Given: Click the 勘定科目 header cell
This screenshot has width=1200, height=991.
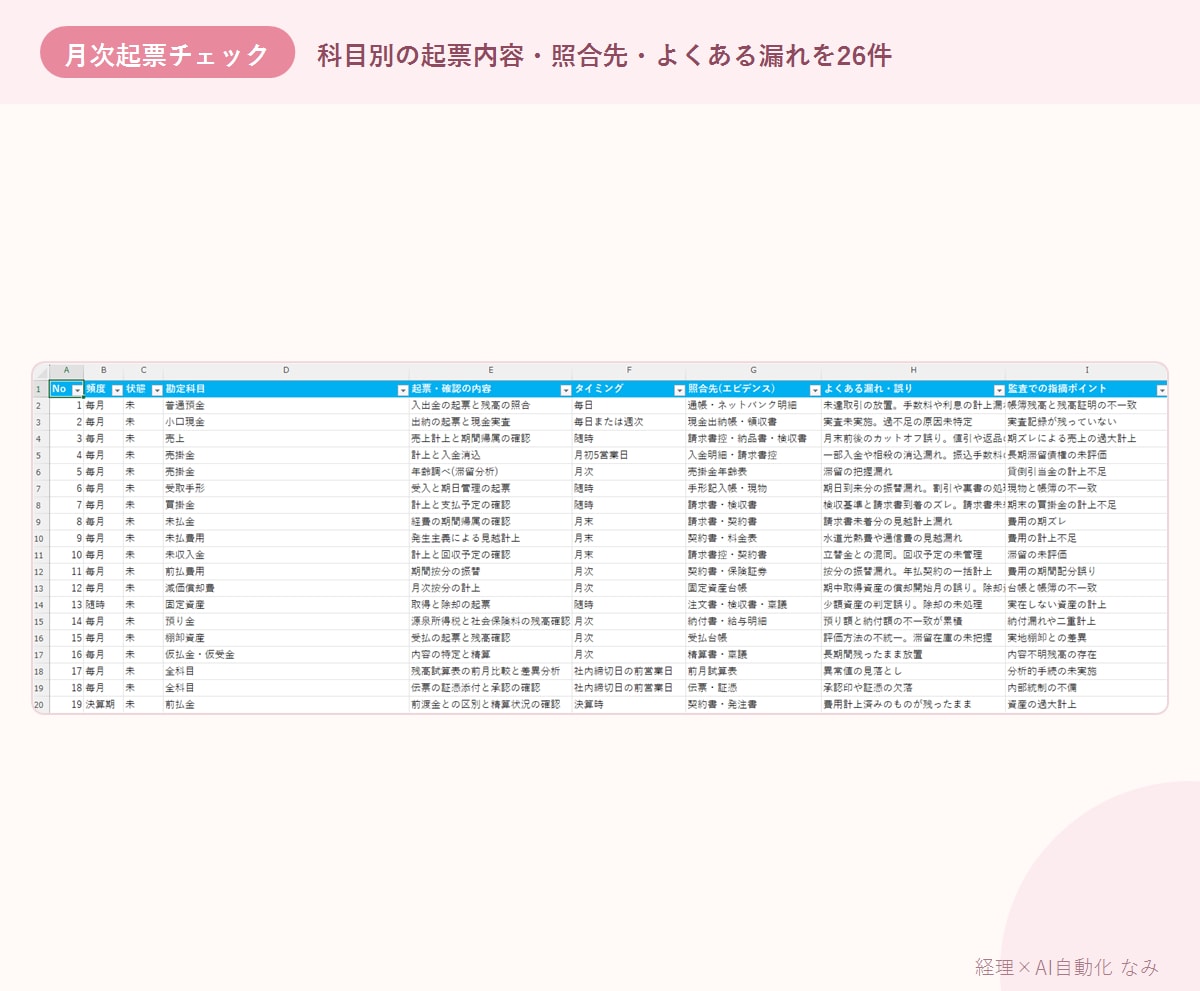Looking at the screenshot, I should point(286,389).
